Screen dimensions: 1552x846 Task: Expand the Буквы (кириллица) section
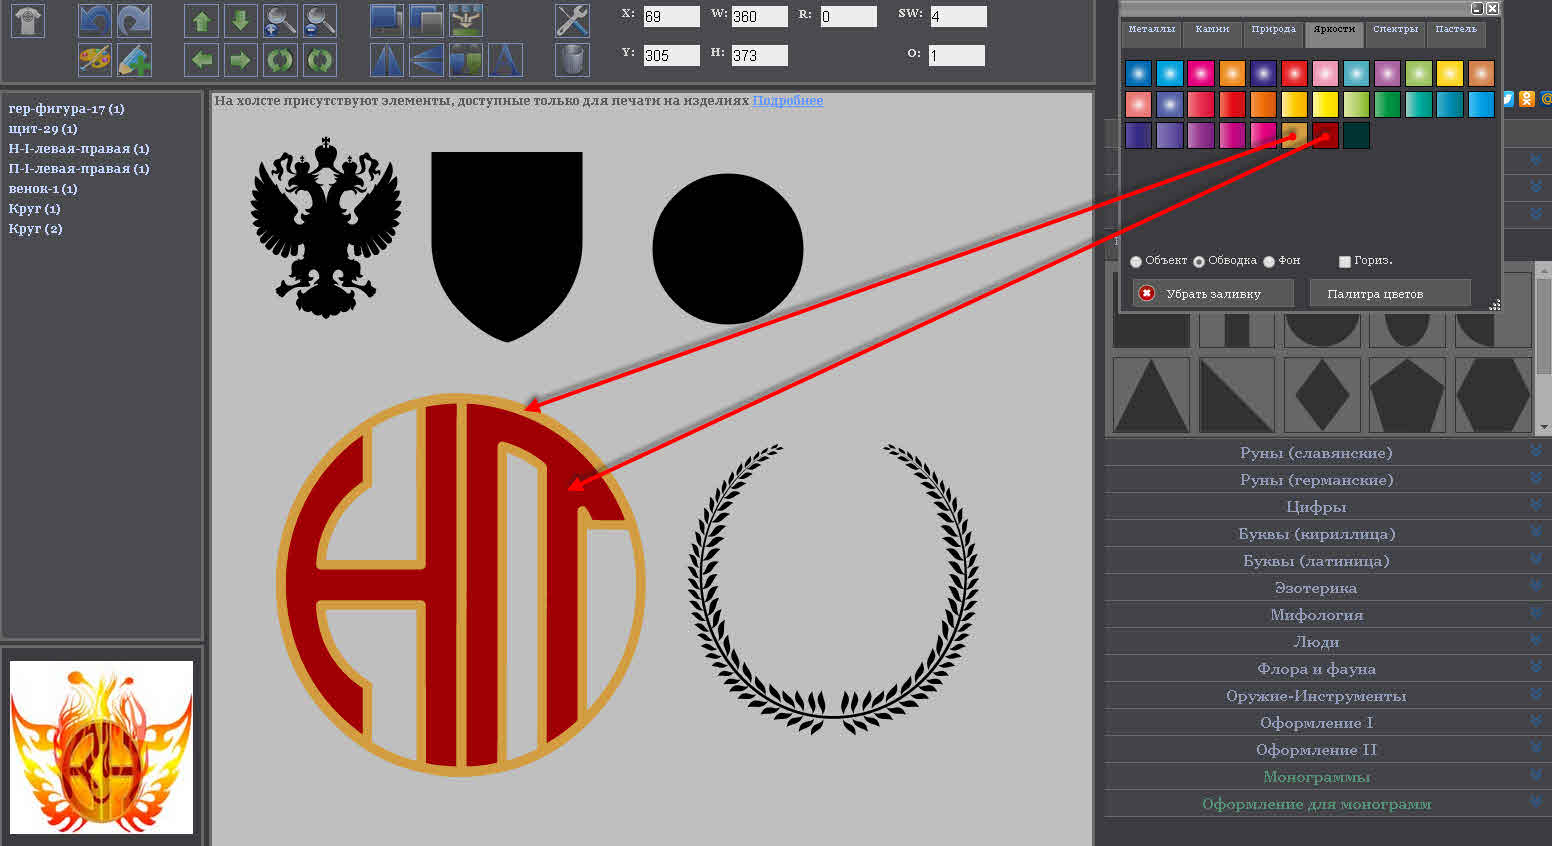1328,534
